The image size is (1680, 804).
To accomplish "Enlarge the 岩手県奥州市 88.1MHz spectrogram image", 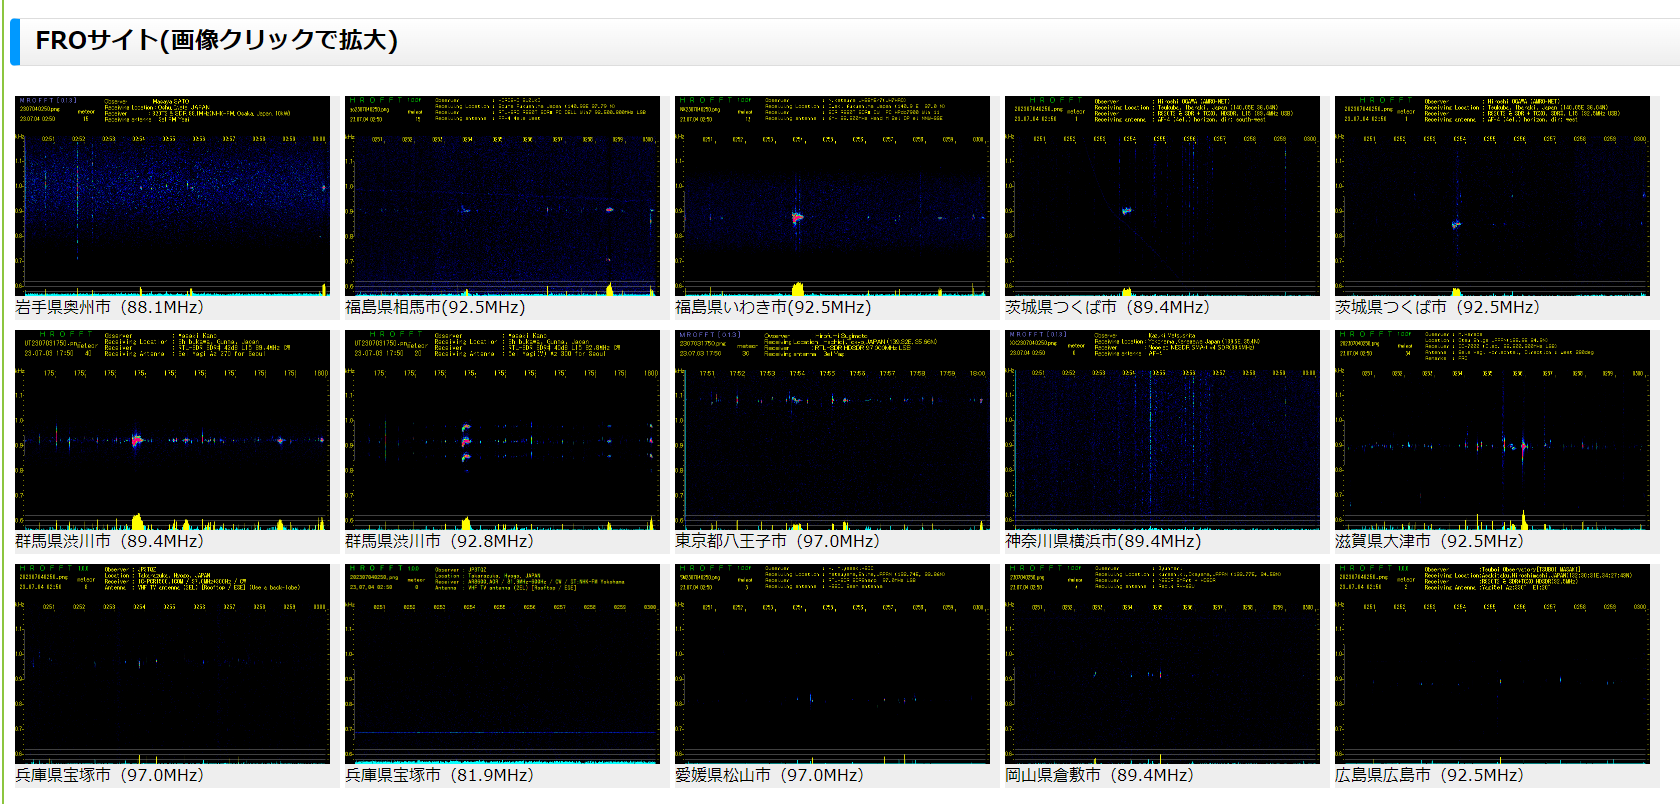I will (172, 196).
